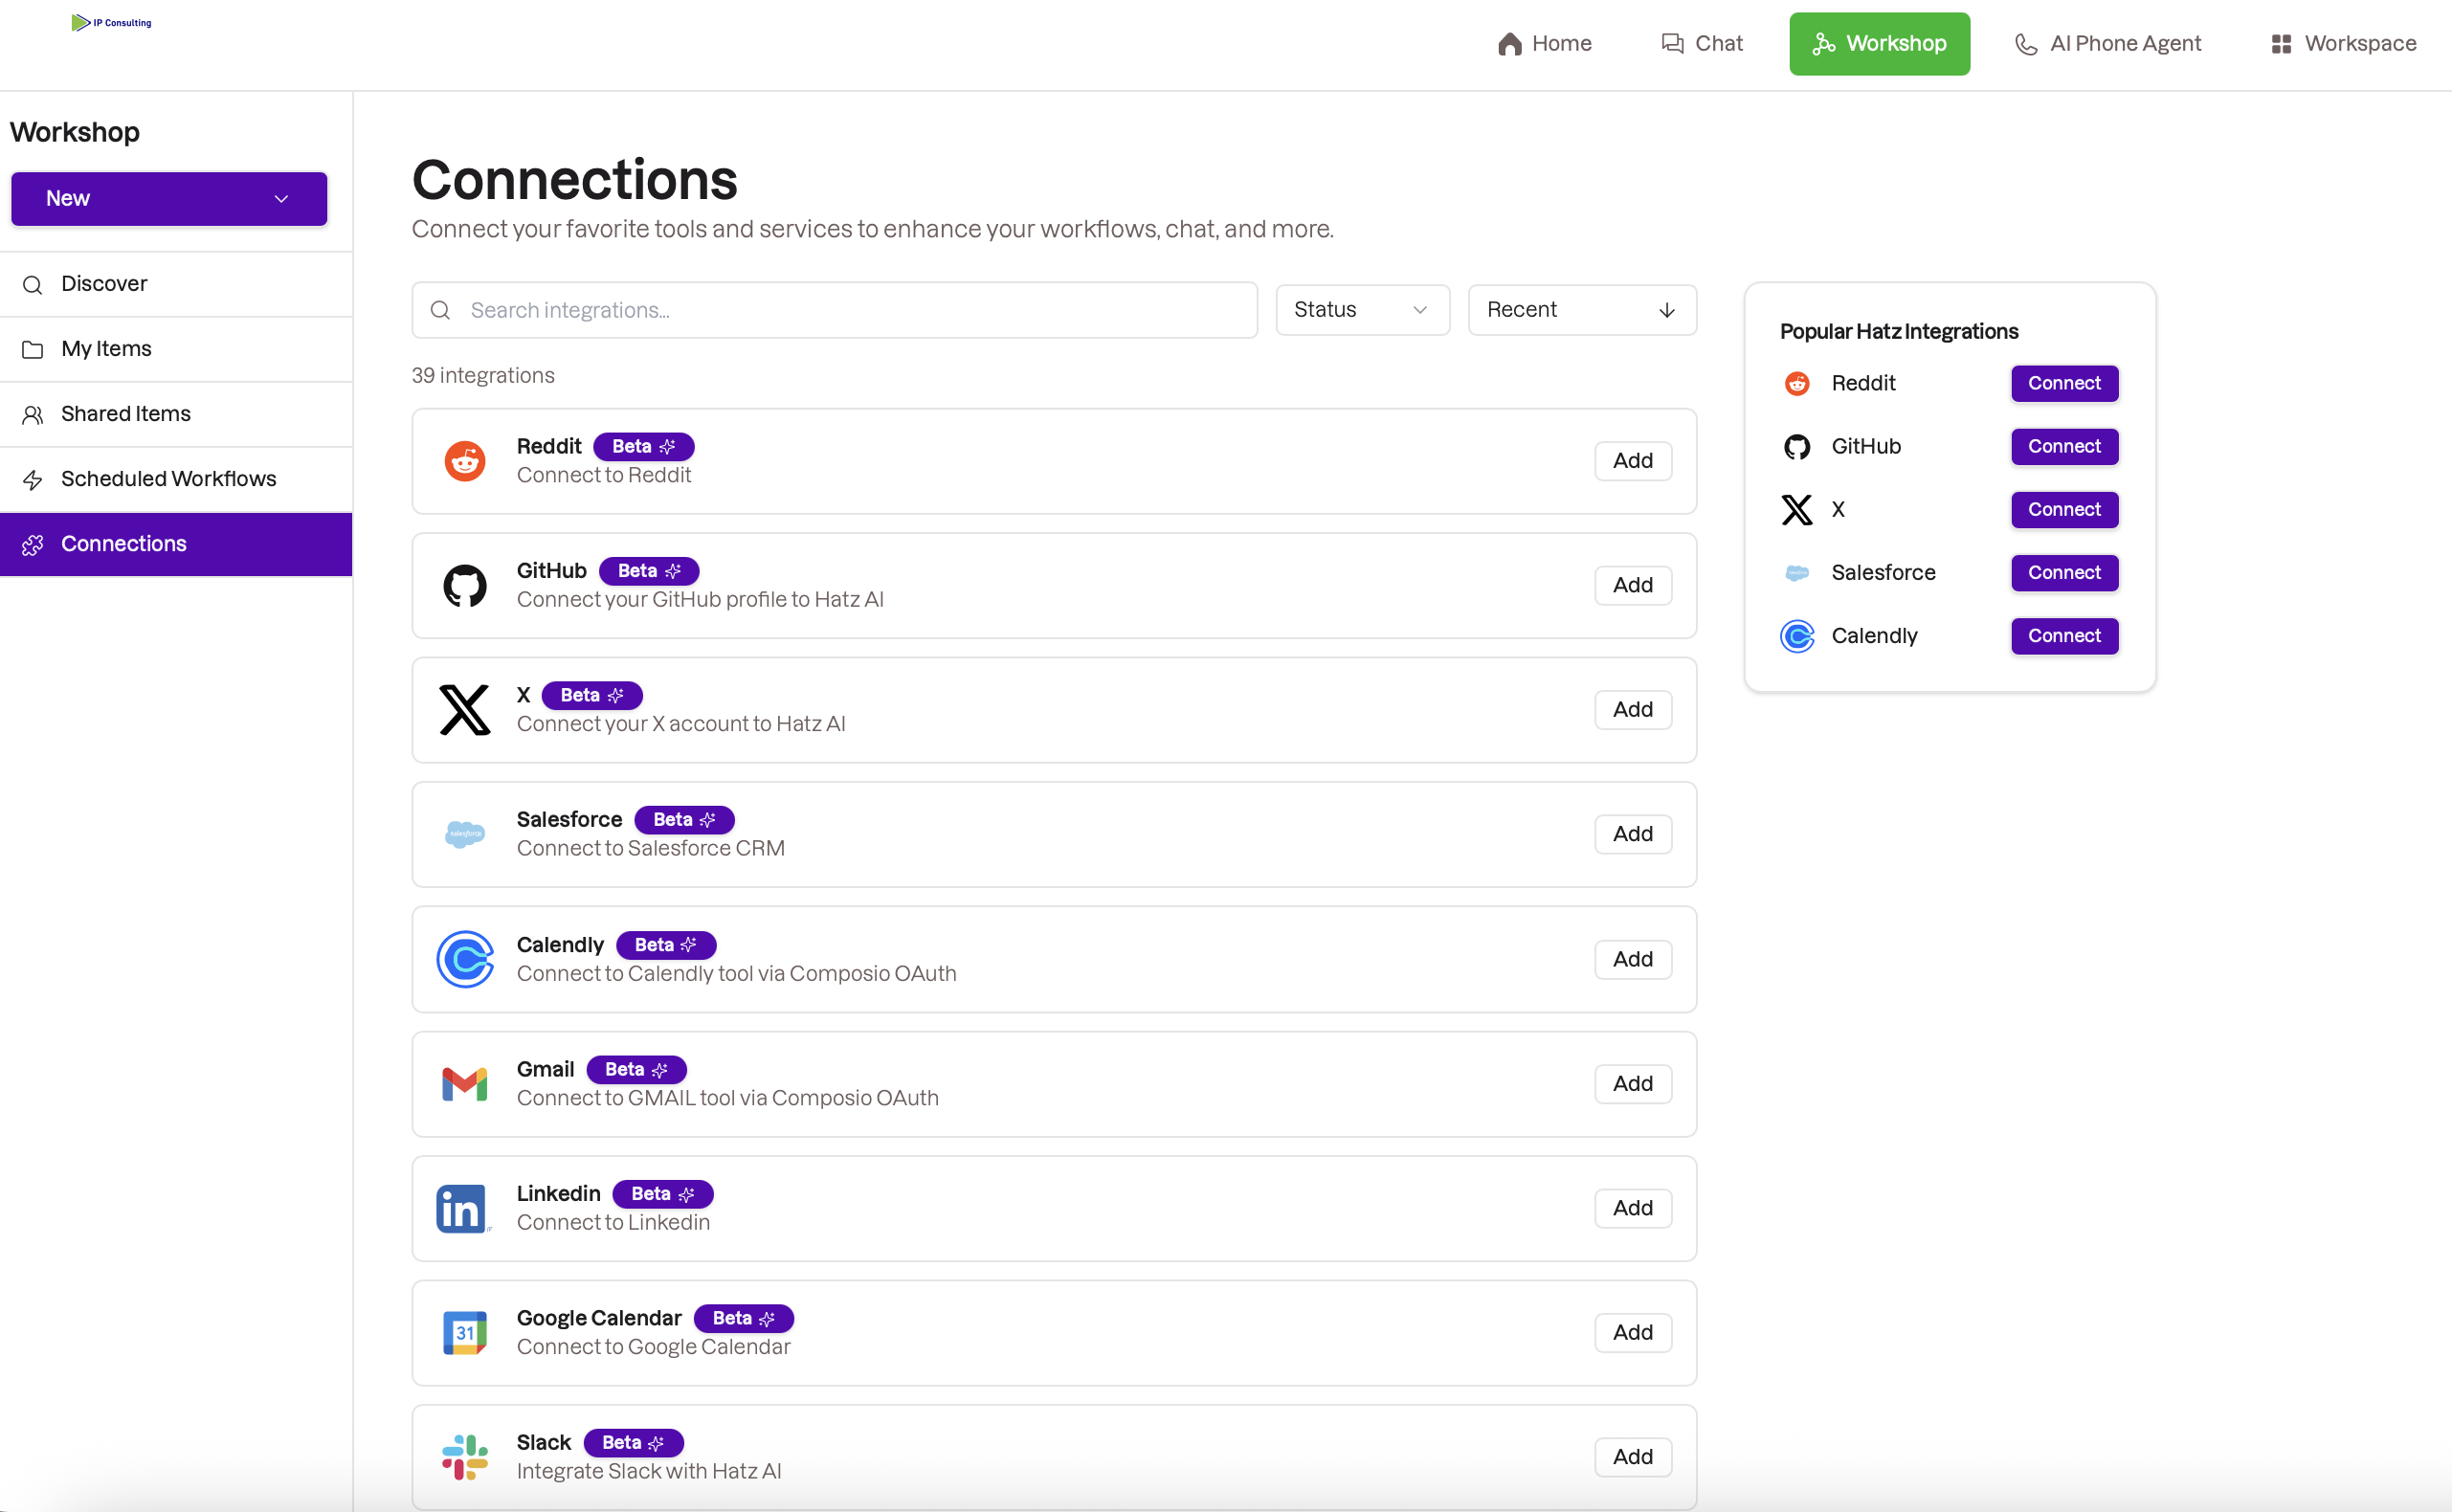Screen dimensions: 2452x1512
Task: Focus the Search integrations field
Action: (850, 310)
